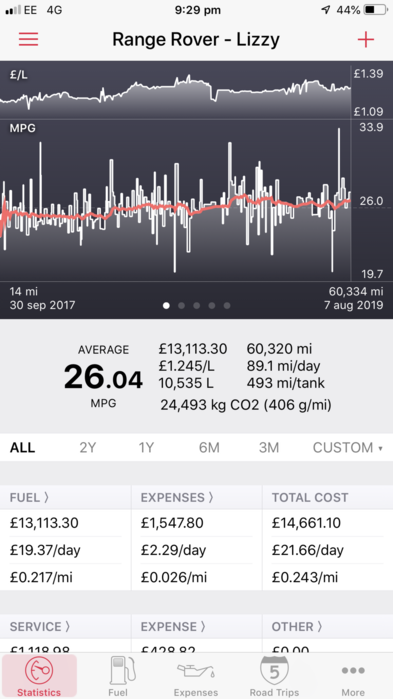The width and height of the screenshot is (393, 699).
Task: Select the Statistics gauge icon
Action: (x=39, y=670)
